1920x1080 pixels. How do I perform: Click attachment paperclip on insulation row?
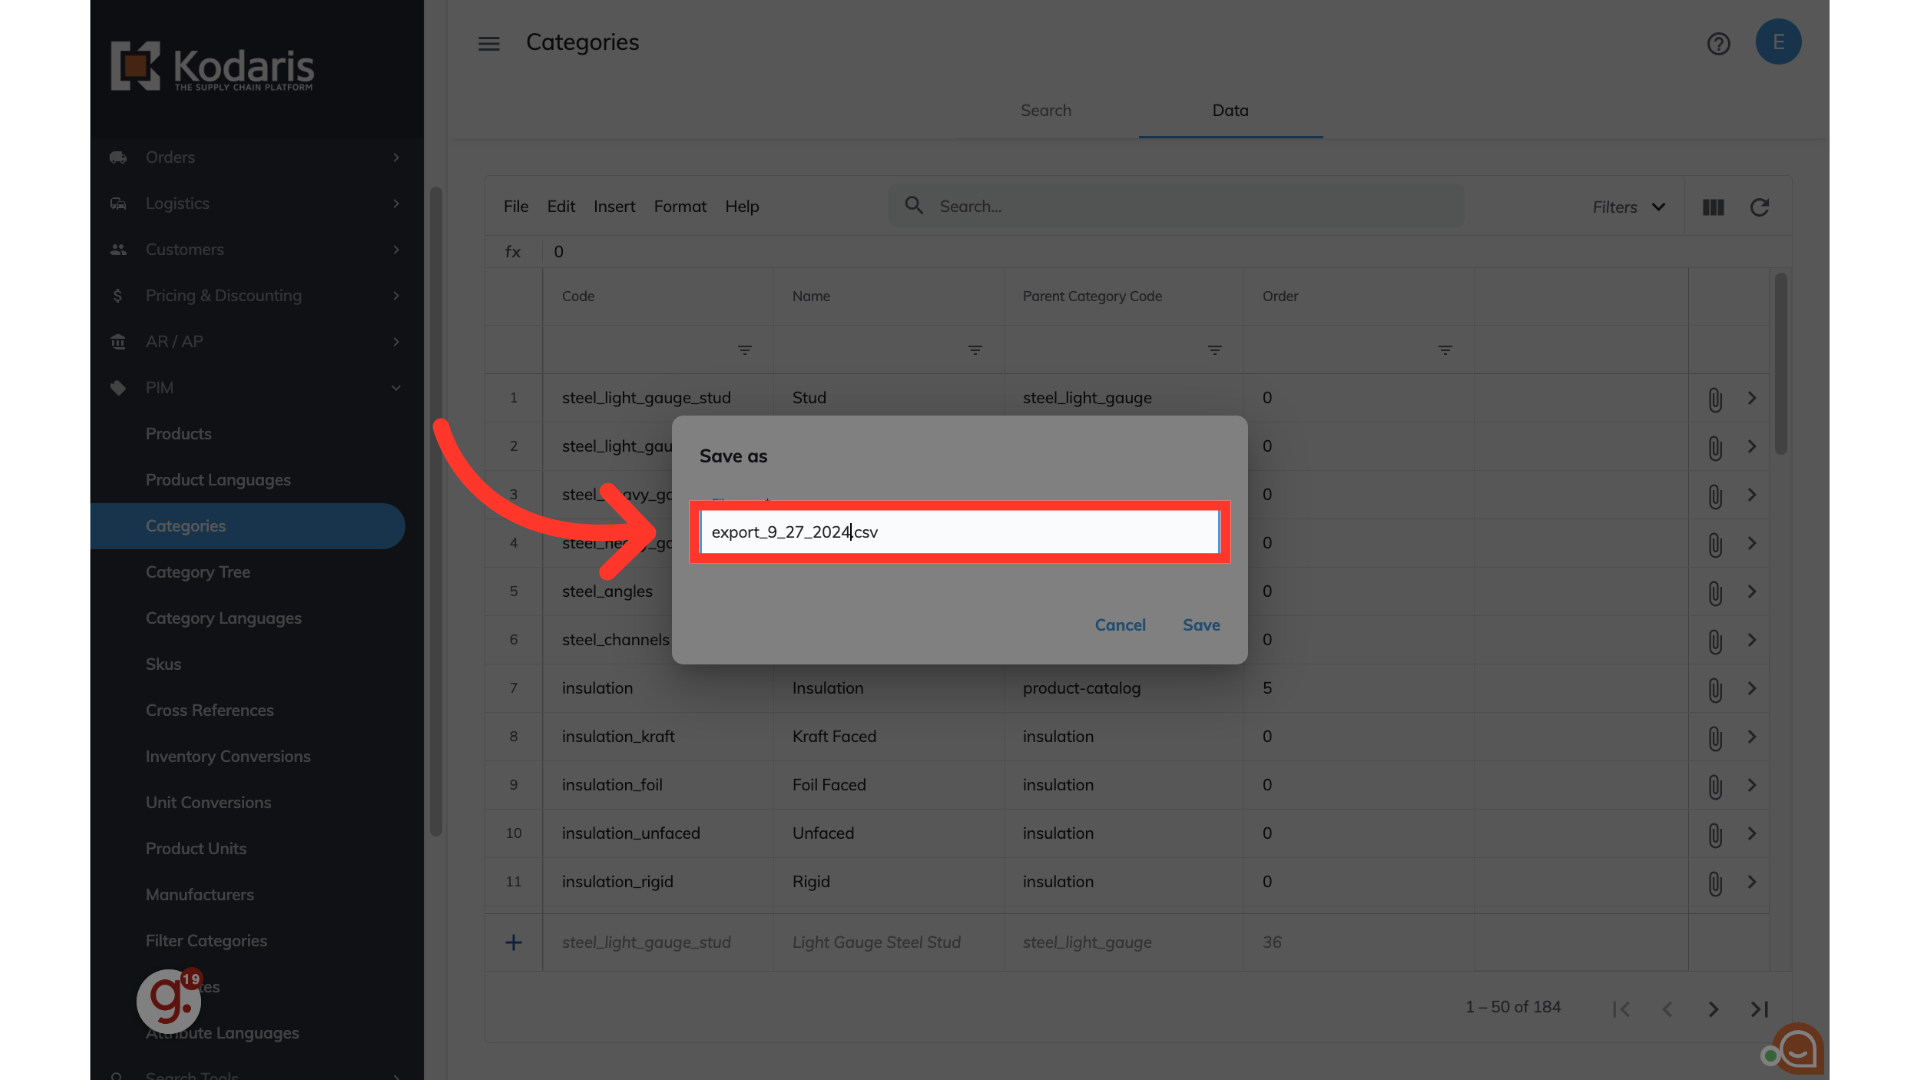coord(1714,689)
